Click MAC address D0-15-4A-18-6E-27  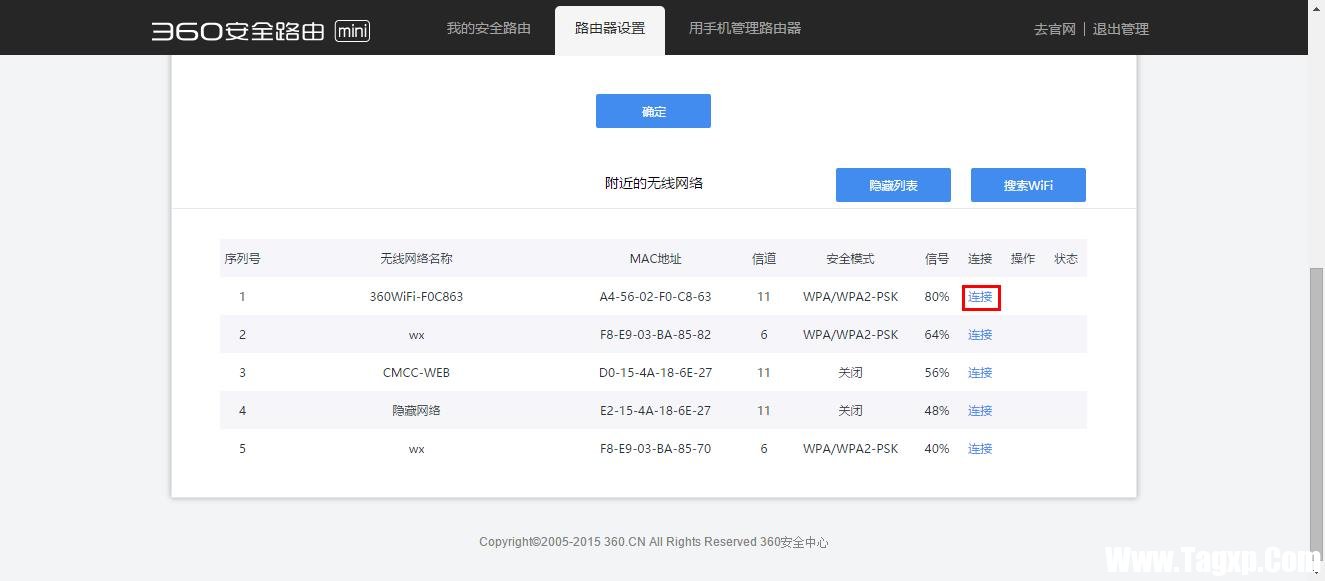point(655,373)
